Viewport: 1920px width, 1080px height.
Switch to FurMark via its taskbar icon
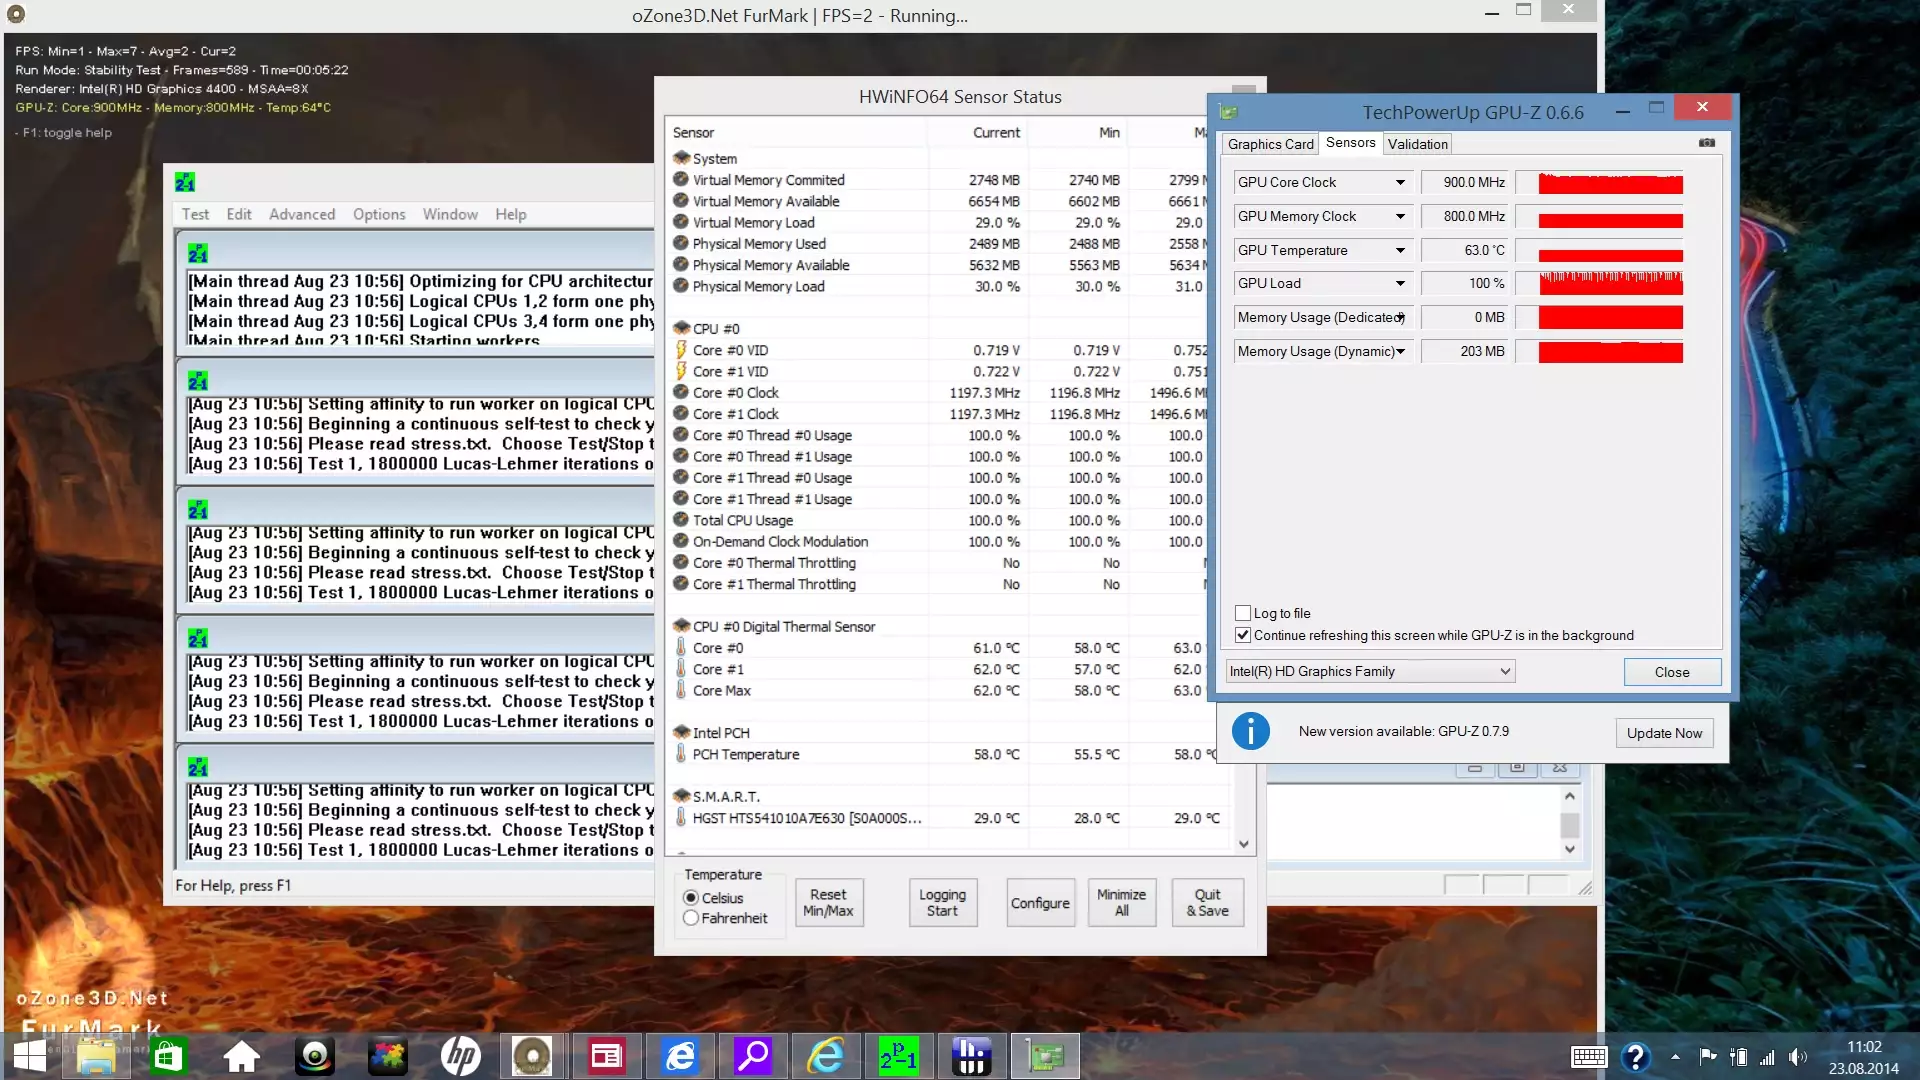[x=532, y=1056]
